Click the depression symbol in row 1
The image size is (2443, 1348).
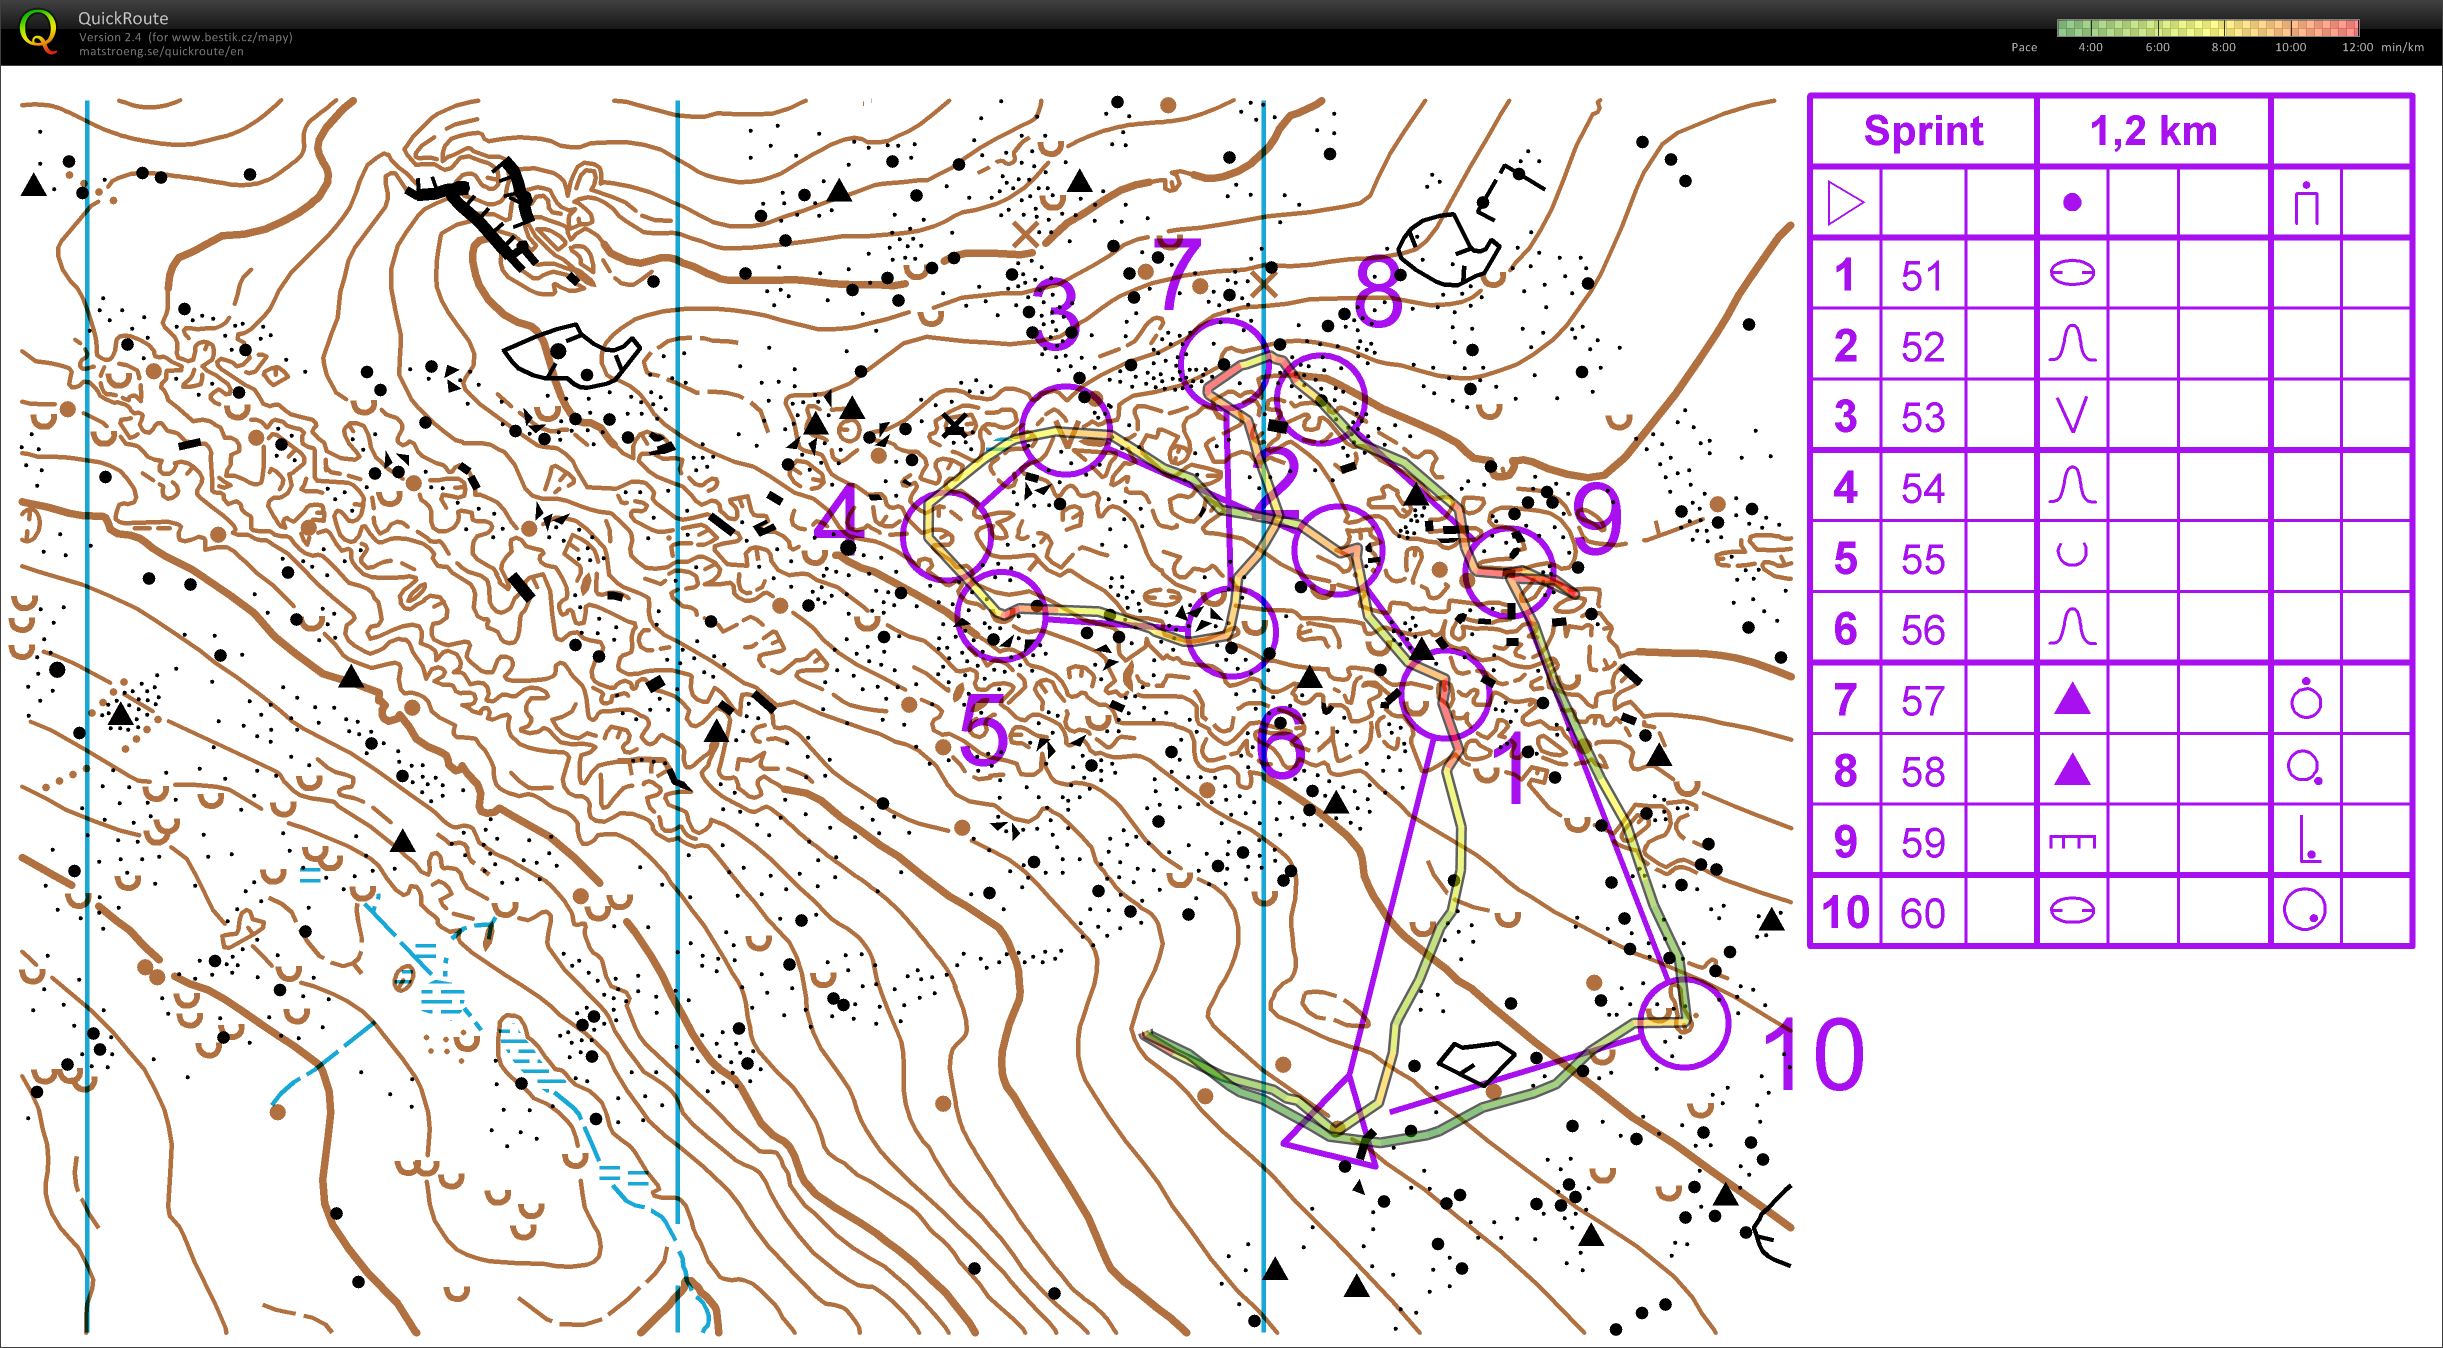tap(2071, 273)
